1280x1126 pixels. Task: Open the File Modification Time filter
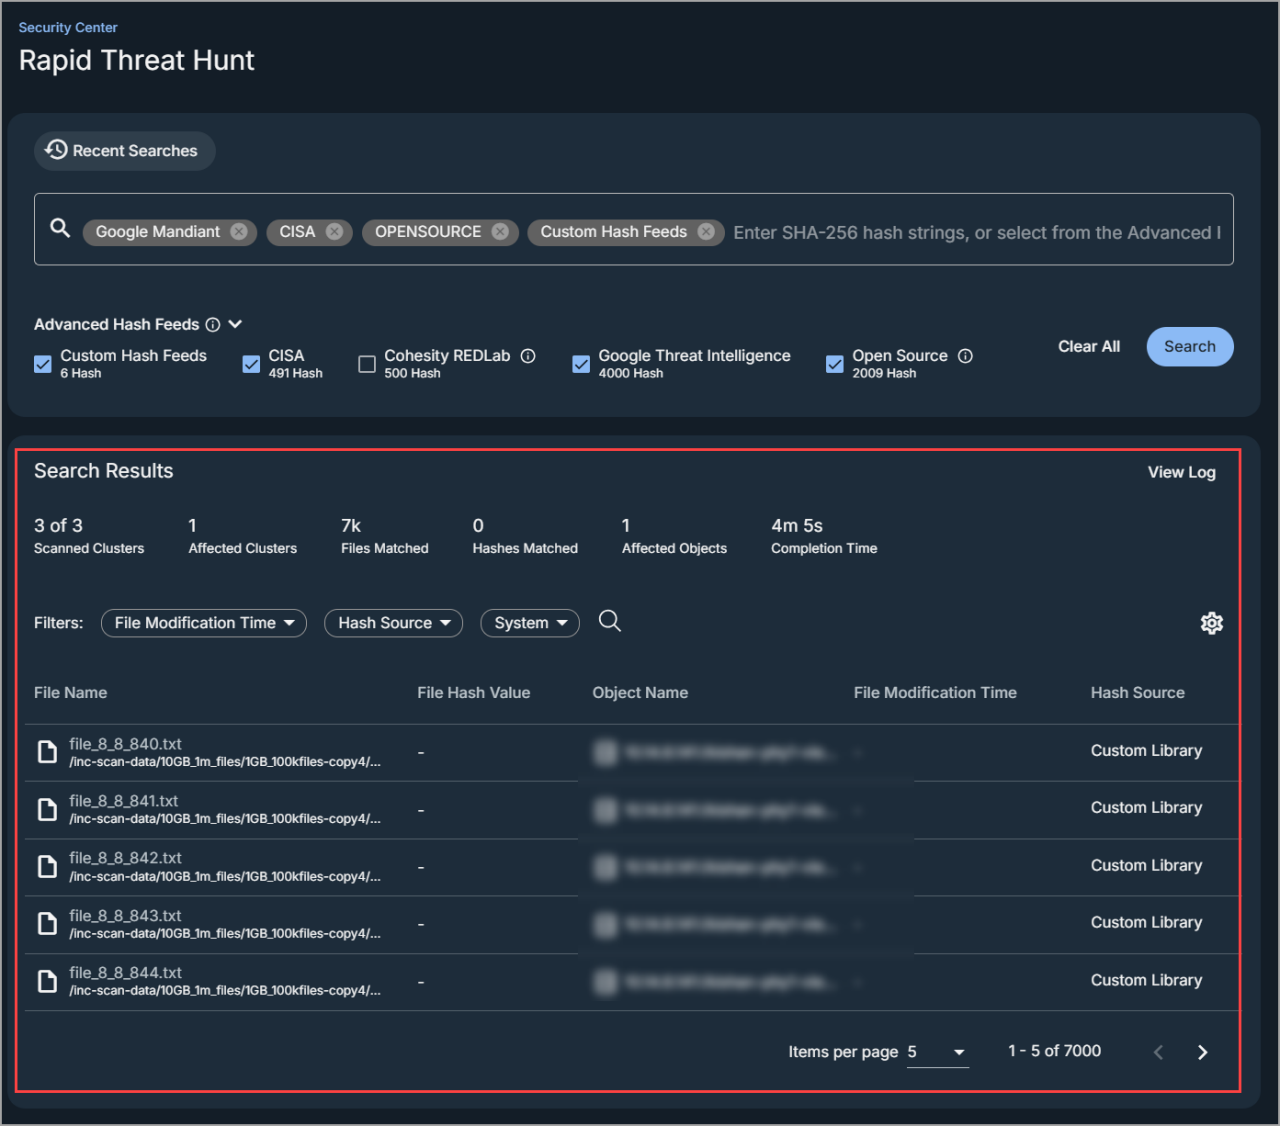click(x=203, y=623)
